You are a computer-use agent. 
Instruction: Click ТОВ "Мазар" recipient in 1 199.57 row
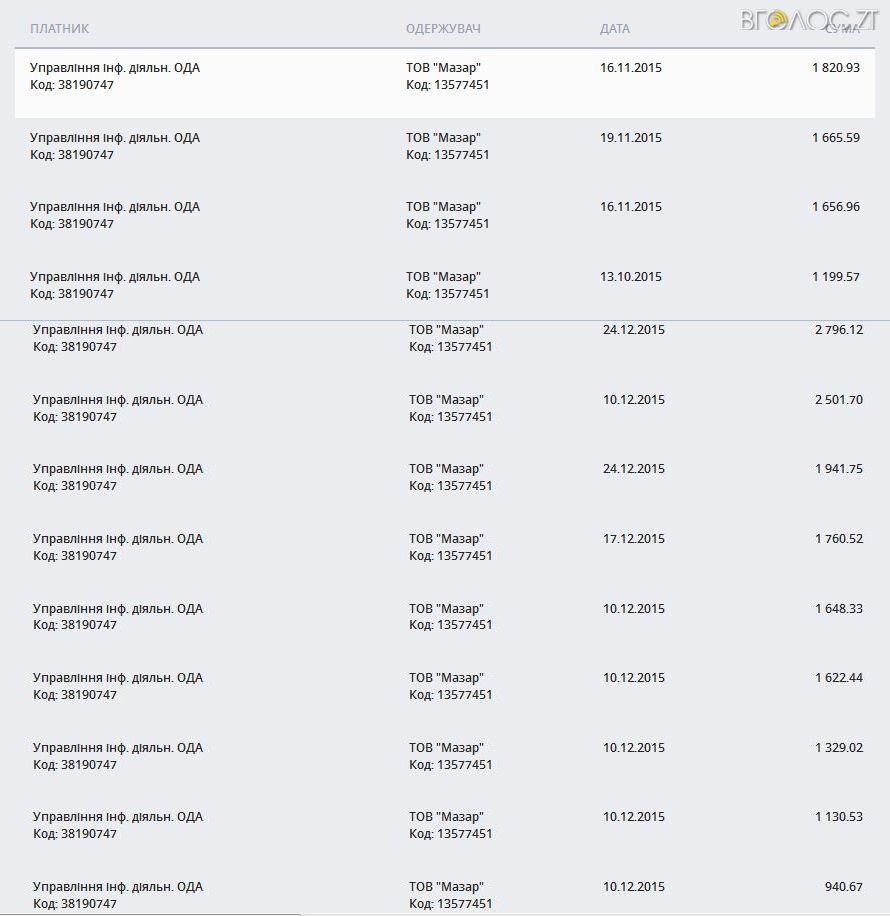[443, 277]
